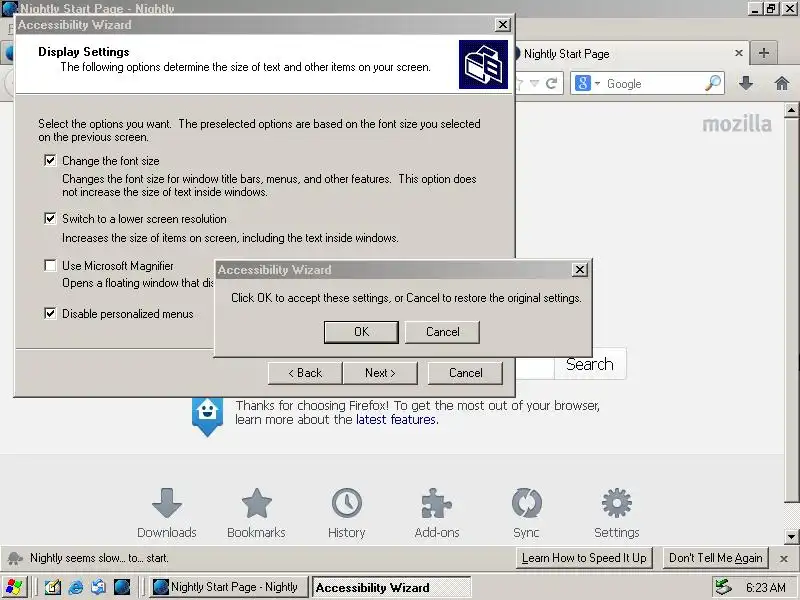Click the Firefox mascot snippet icon

coord(207,415)
